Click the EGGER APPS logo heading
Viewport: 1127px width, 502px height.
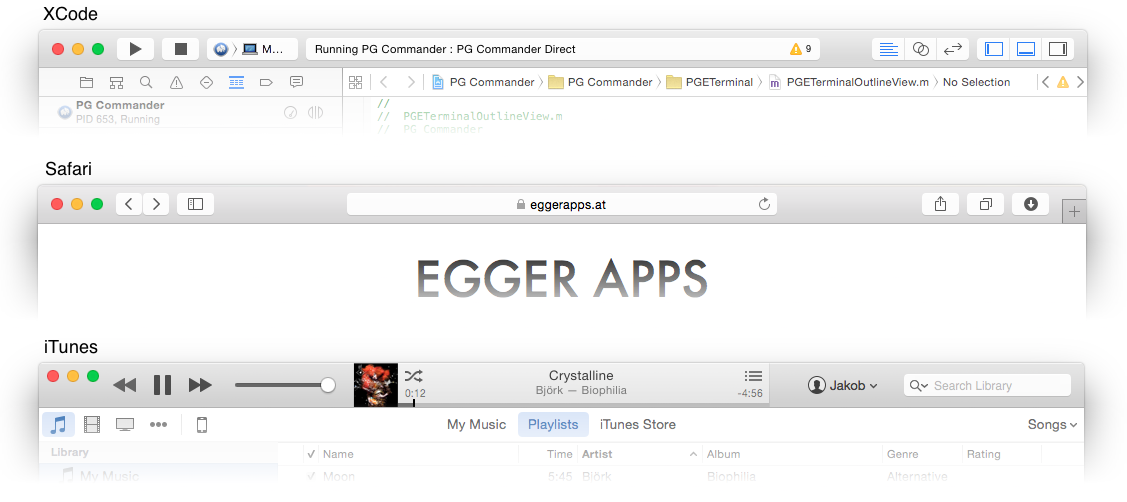pos(562,278)
